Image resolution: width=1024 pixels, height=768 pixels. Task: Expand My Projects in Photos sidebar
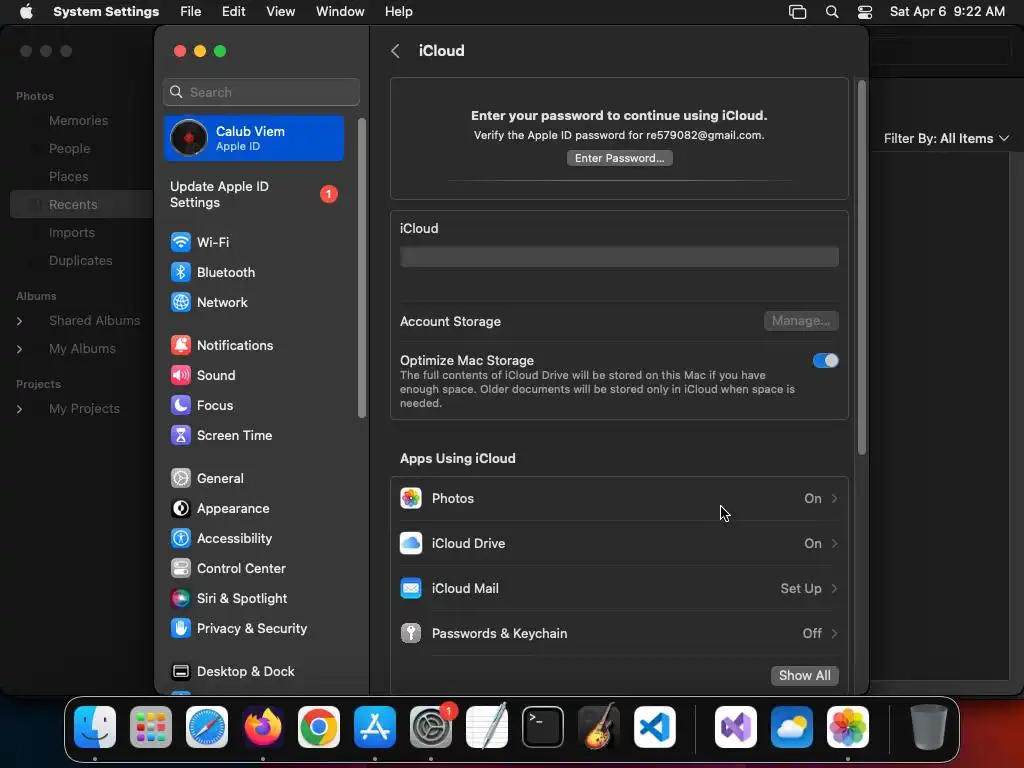tap(20, 409)
